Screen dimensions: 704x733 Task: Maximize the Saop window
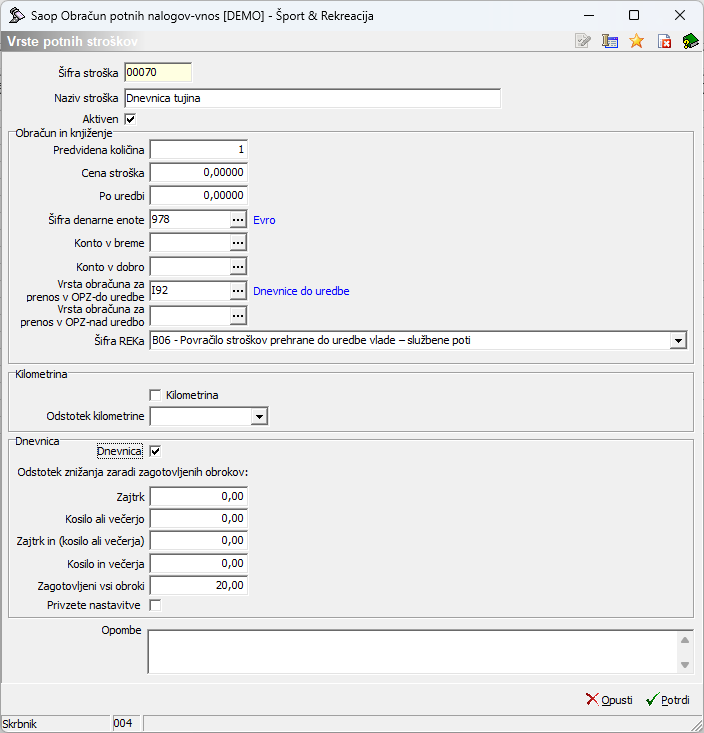coord(634,15)
